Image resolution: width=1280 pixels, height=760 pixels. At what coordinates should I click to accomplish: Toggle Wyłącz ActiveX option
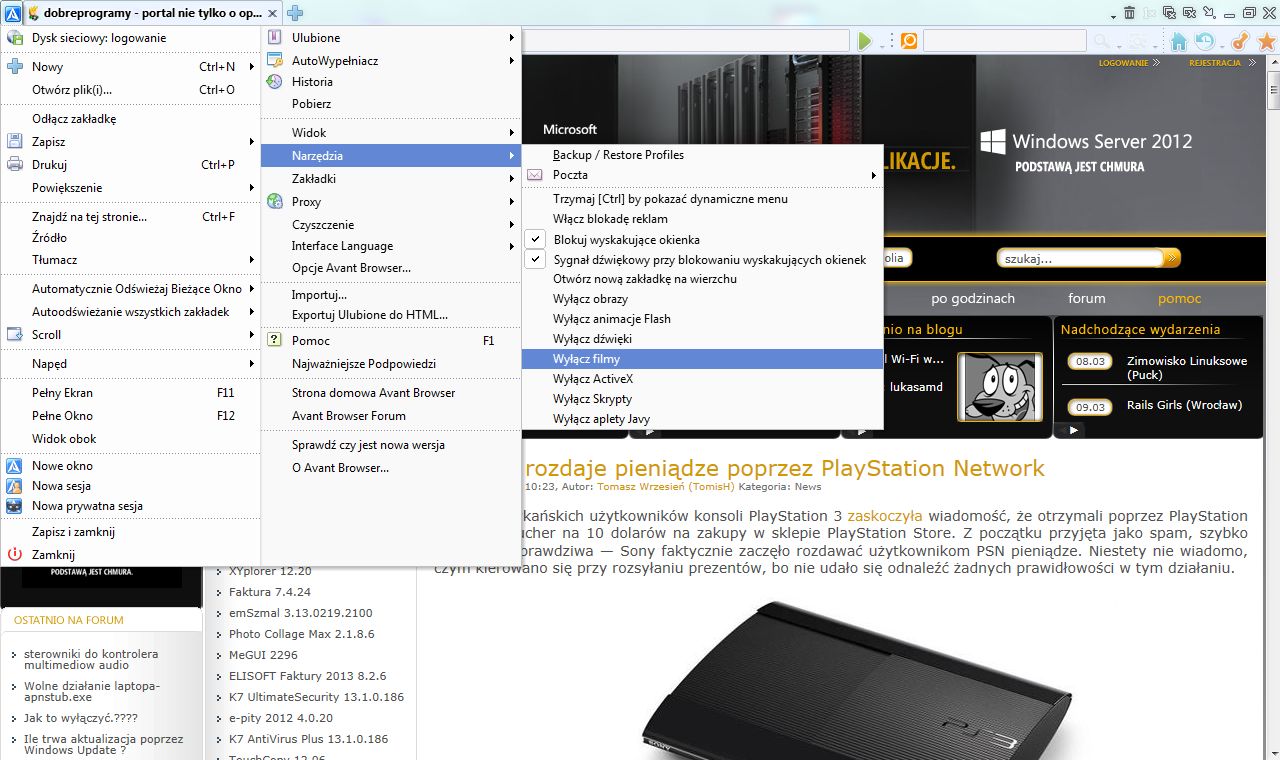[703, 379]
